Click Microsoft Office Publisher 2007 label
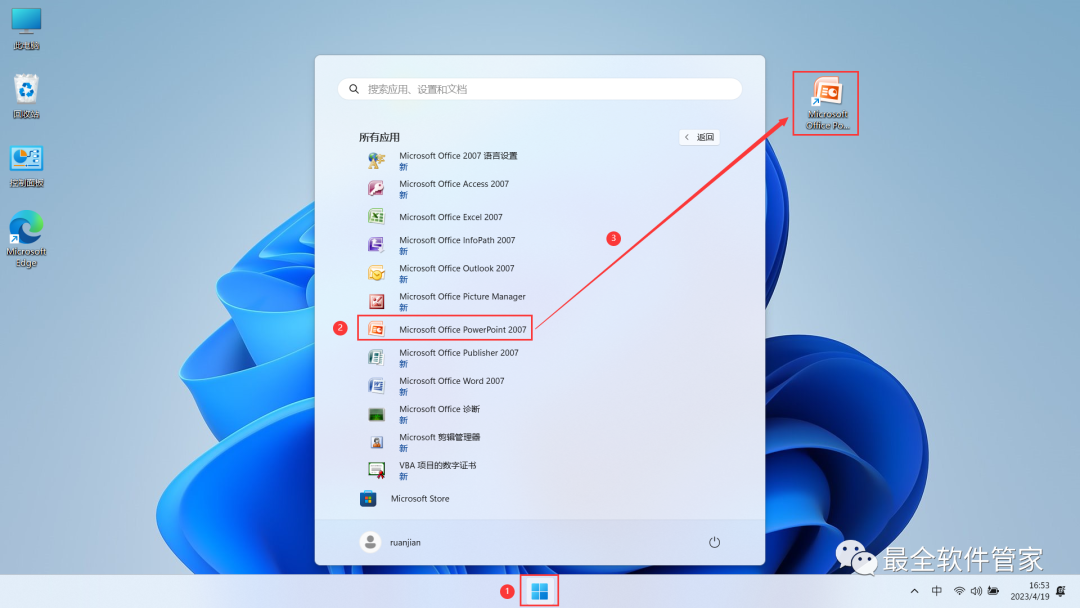The width and height of the screenshot is (1080, 608). pos(459,353)
